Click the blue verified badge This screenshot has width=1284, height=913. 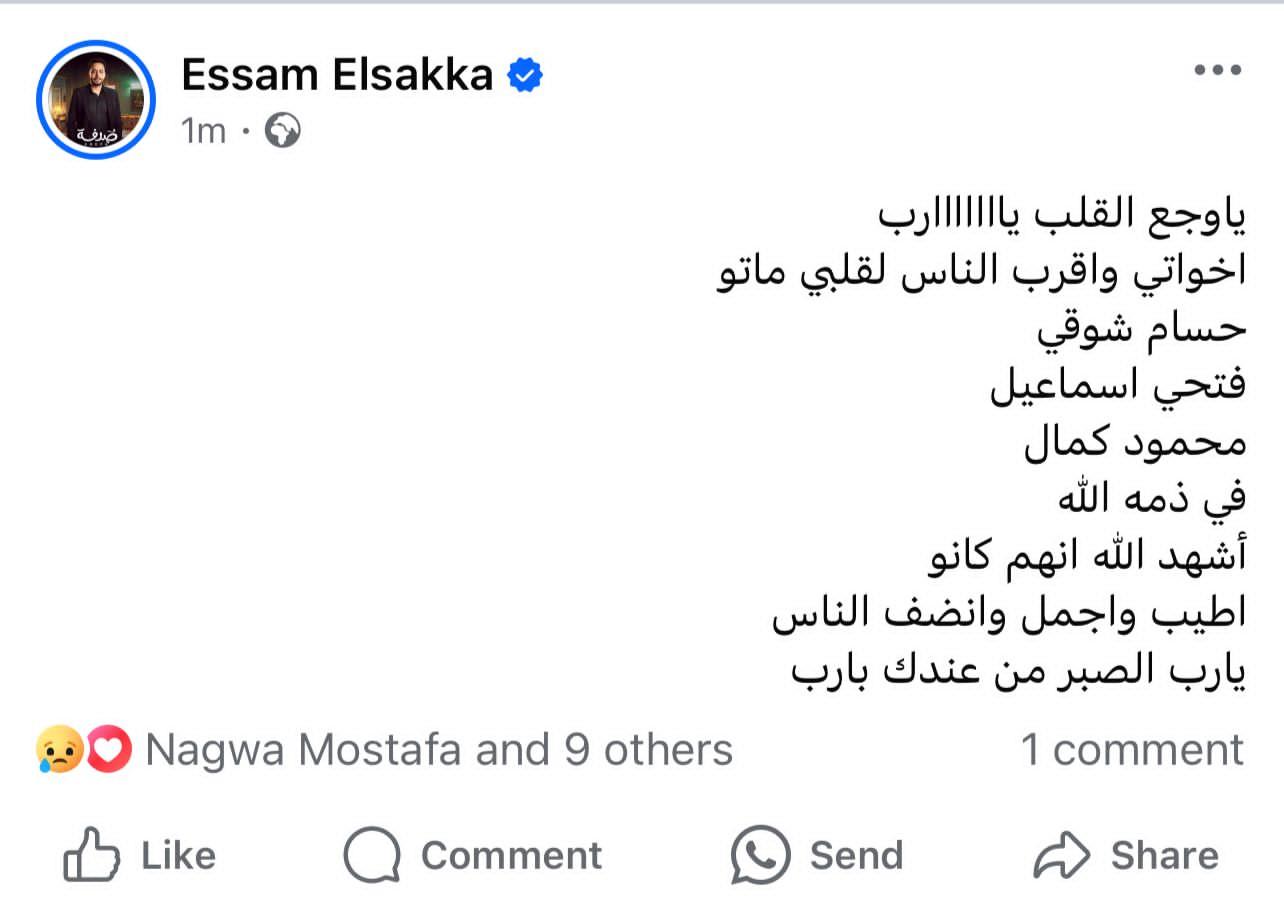point(525,76)
